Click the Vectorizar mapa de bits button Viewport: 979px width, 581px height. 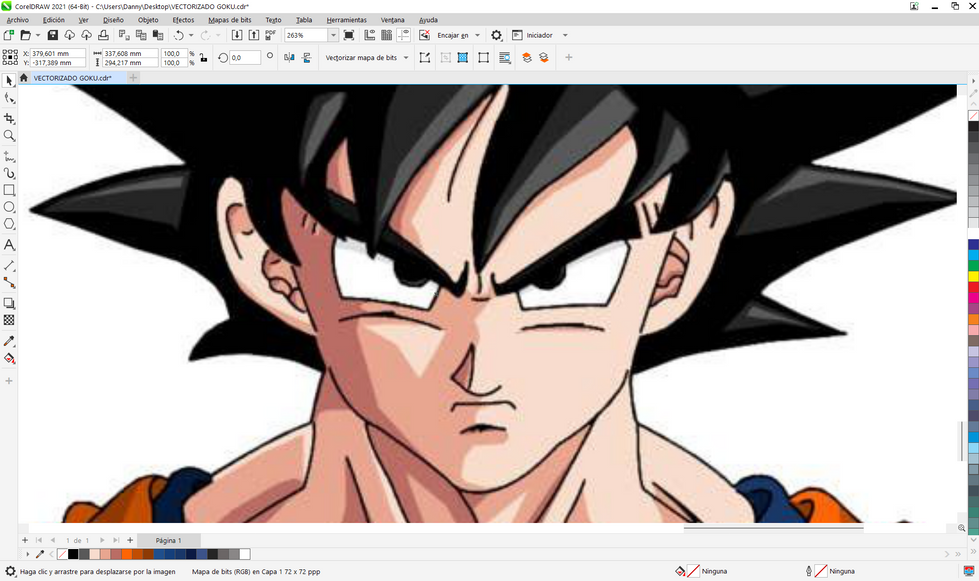[361, 57]
